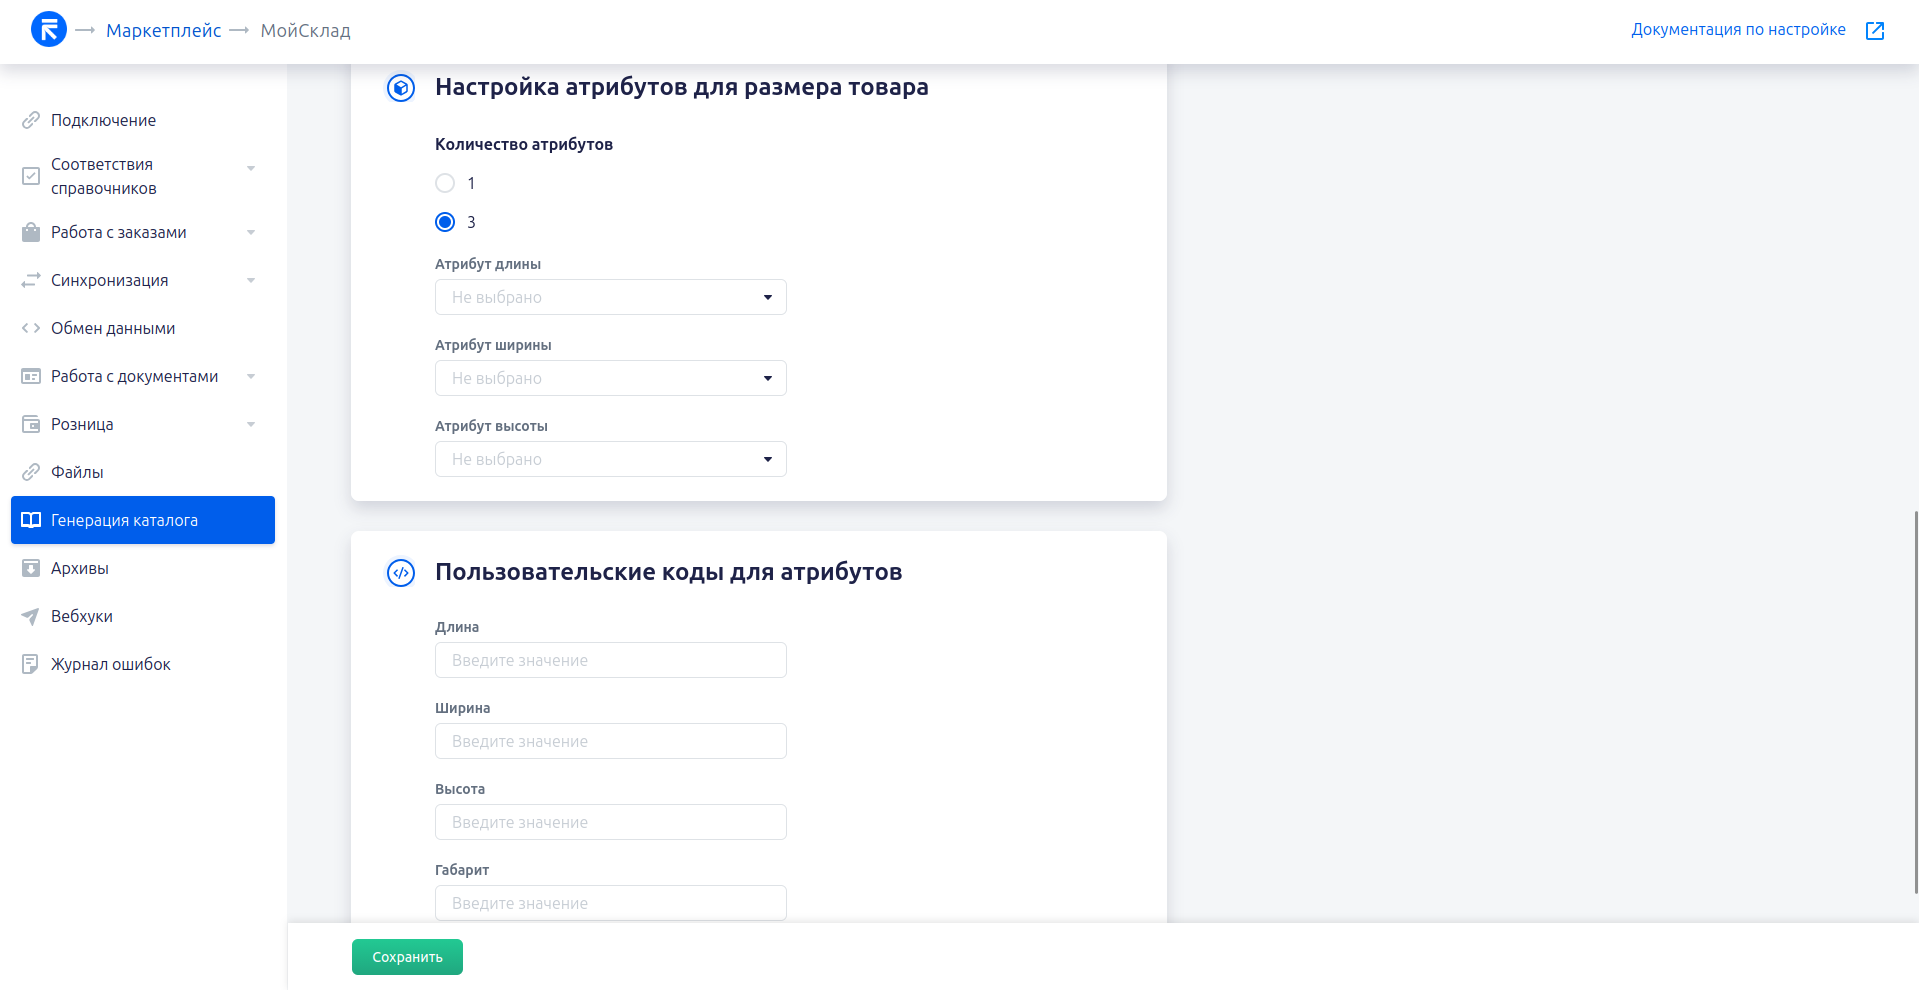This screenshot has height=990, width=1919.
Task: Click the Обмен данными code icon
Action: [x=31, y=328]
